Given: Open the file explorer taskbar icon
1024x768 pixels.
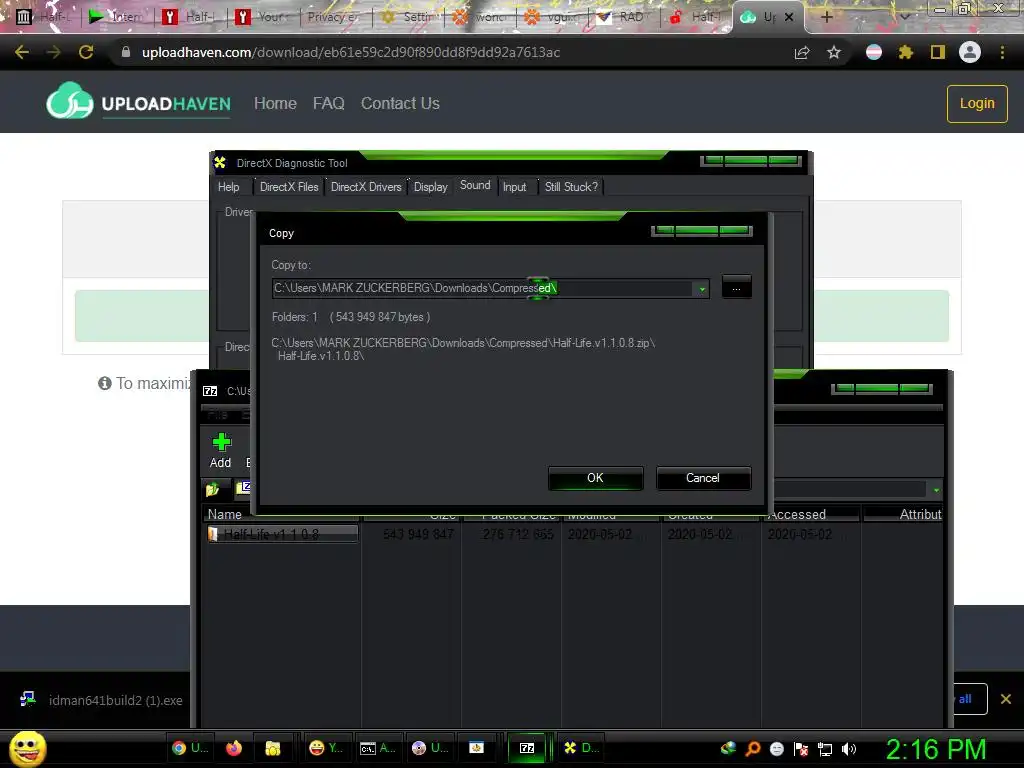Looking at the screenshot, I should click(x=272, y=748).
